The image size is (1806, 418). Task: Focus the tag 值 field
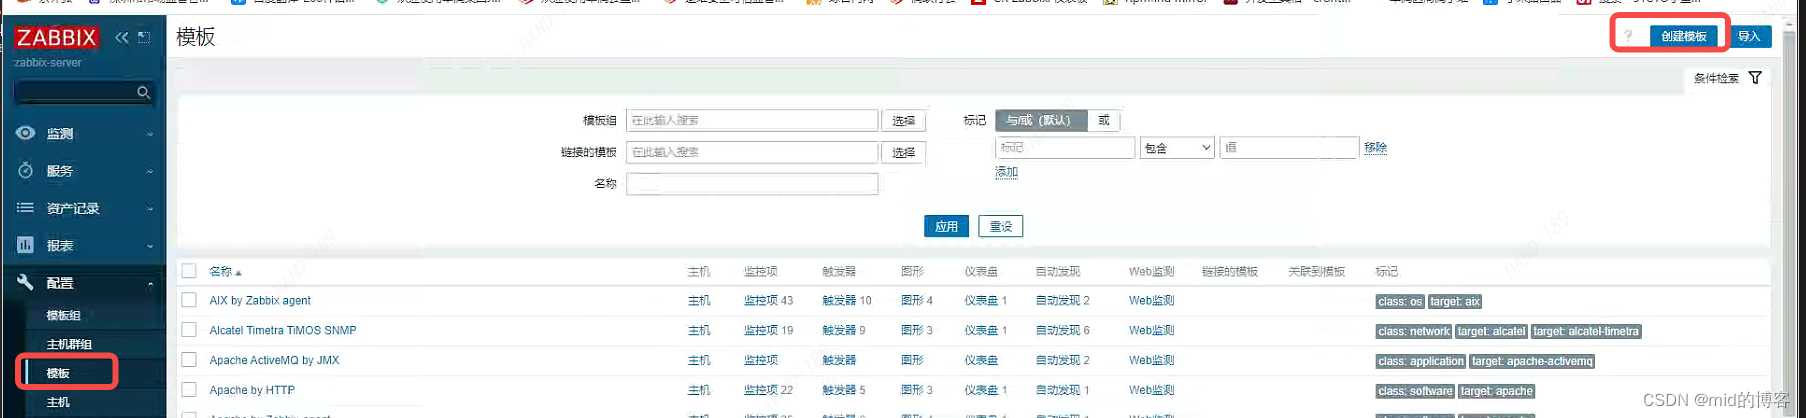[x=1290, y=147]
